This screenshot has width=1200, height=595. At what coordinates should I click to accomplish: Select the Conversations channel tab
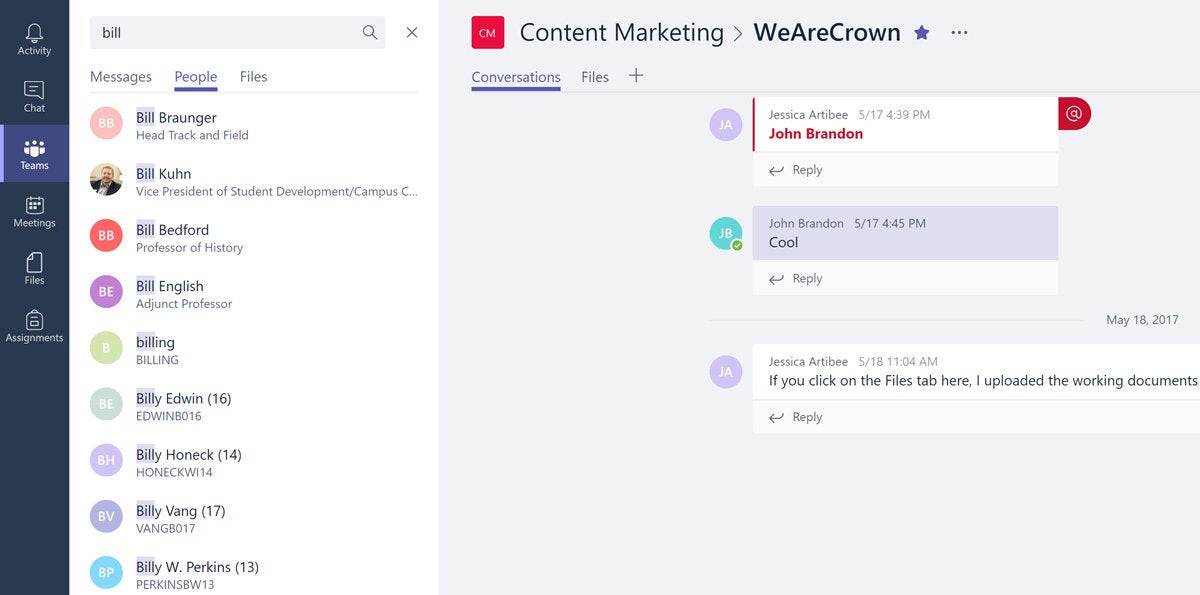click(x=516, y=77)
